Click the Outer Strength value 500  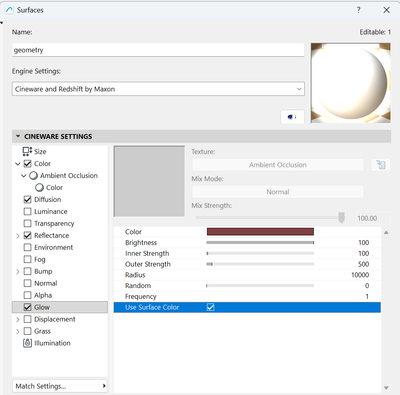pos(364,264)
